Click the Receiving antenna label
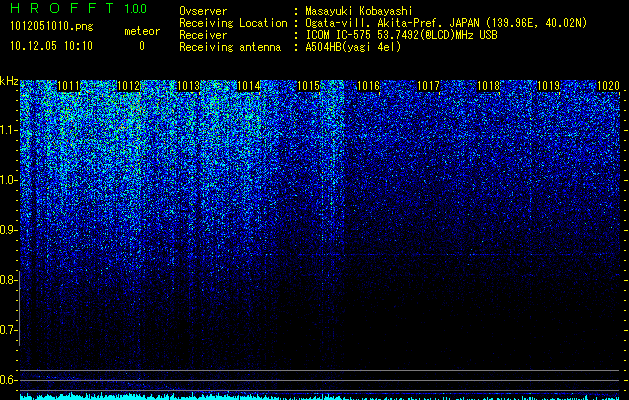 click(x=230, y=47)
